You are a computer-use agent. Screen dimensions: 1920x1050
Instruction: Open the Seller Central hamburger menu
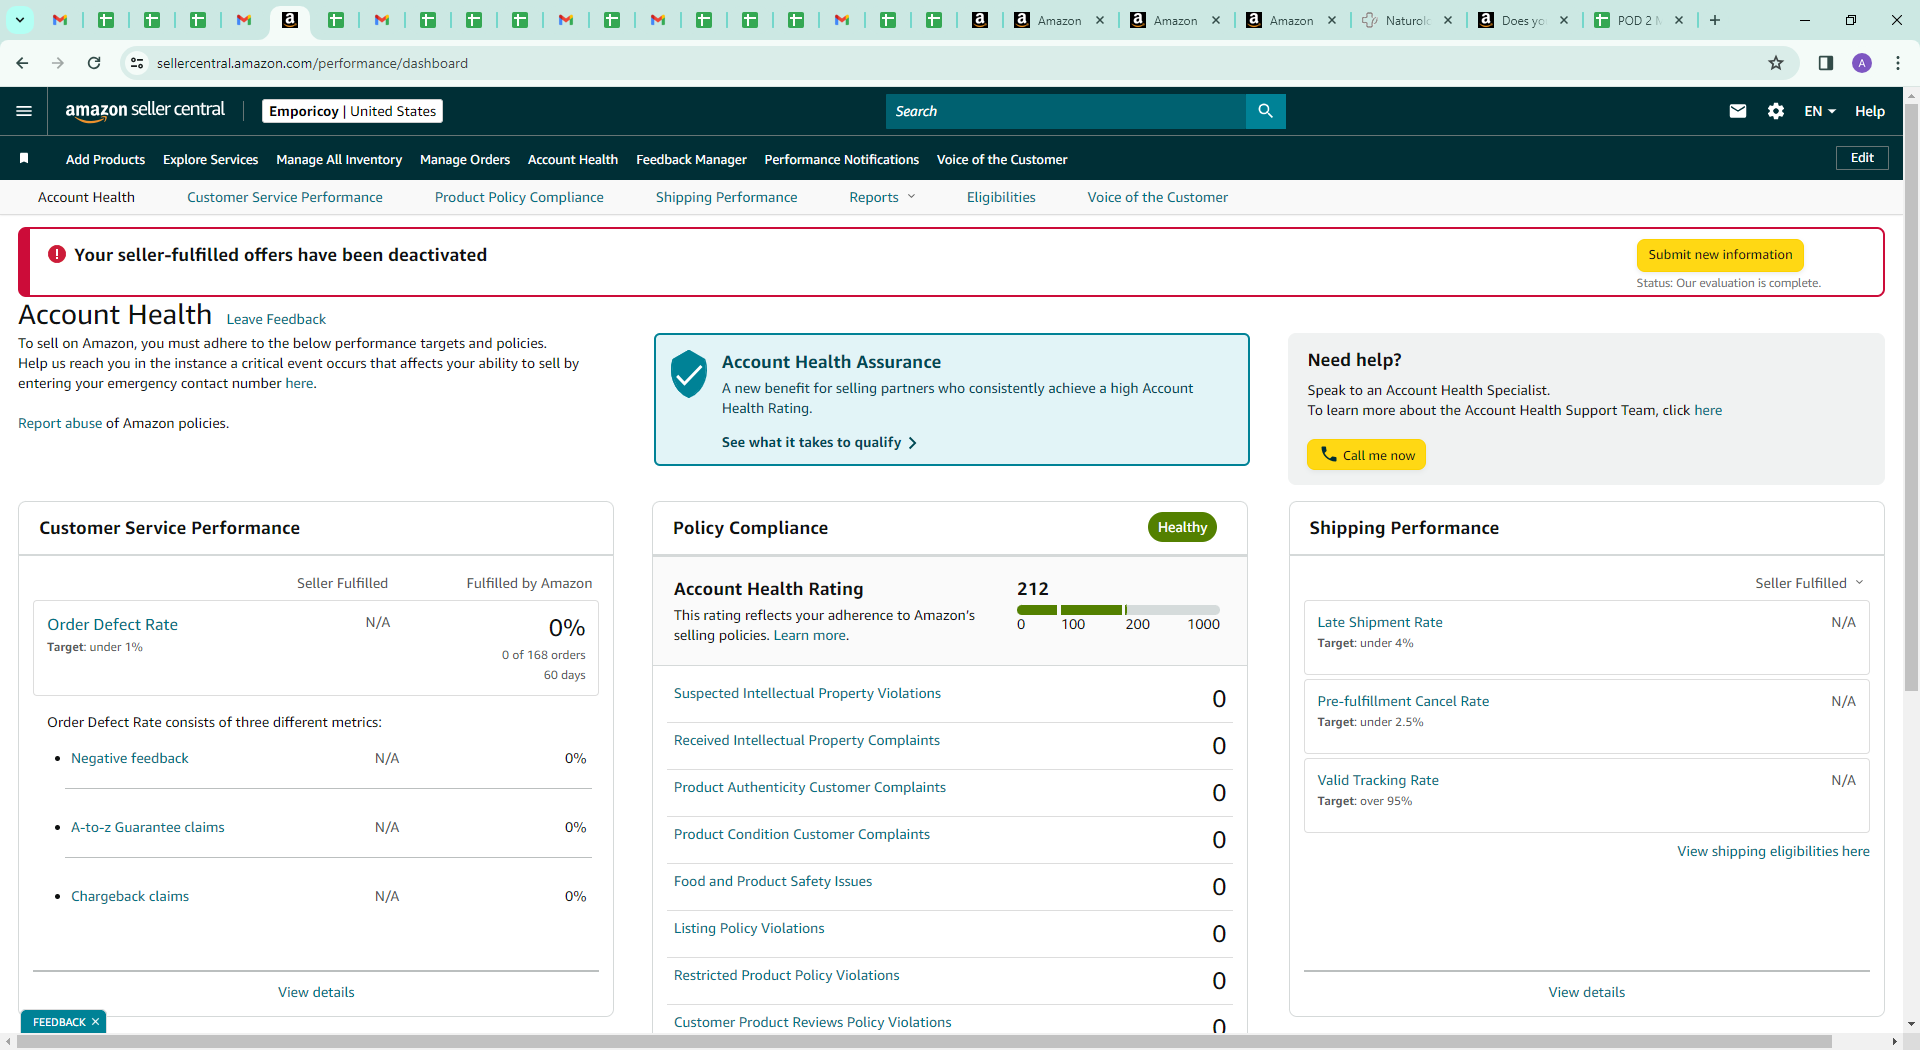(x=24, y=111)
